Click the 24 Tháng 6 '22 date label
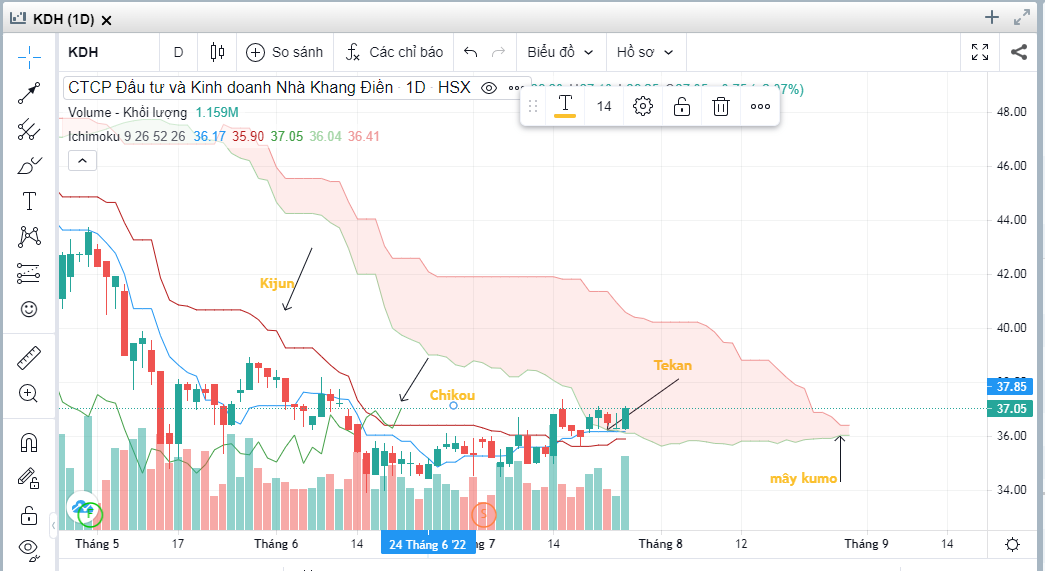The image size is (1045, 571). [x=427, y=544]
